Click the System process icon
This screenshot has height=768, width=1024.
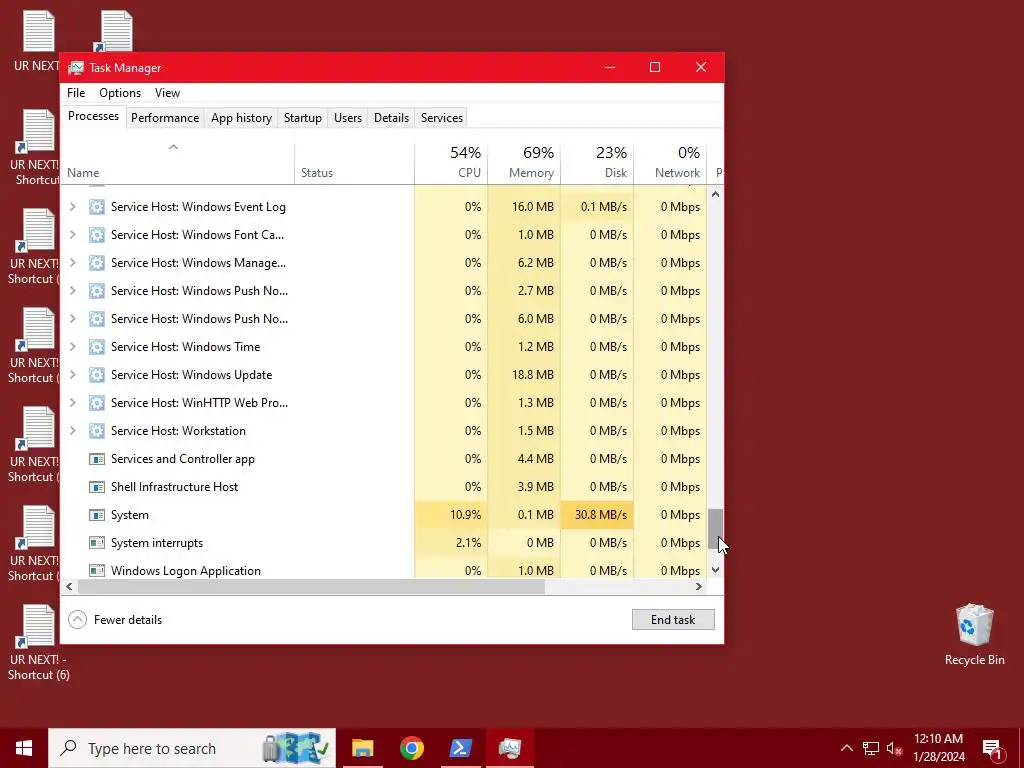coord(97,515)
